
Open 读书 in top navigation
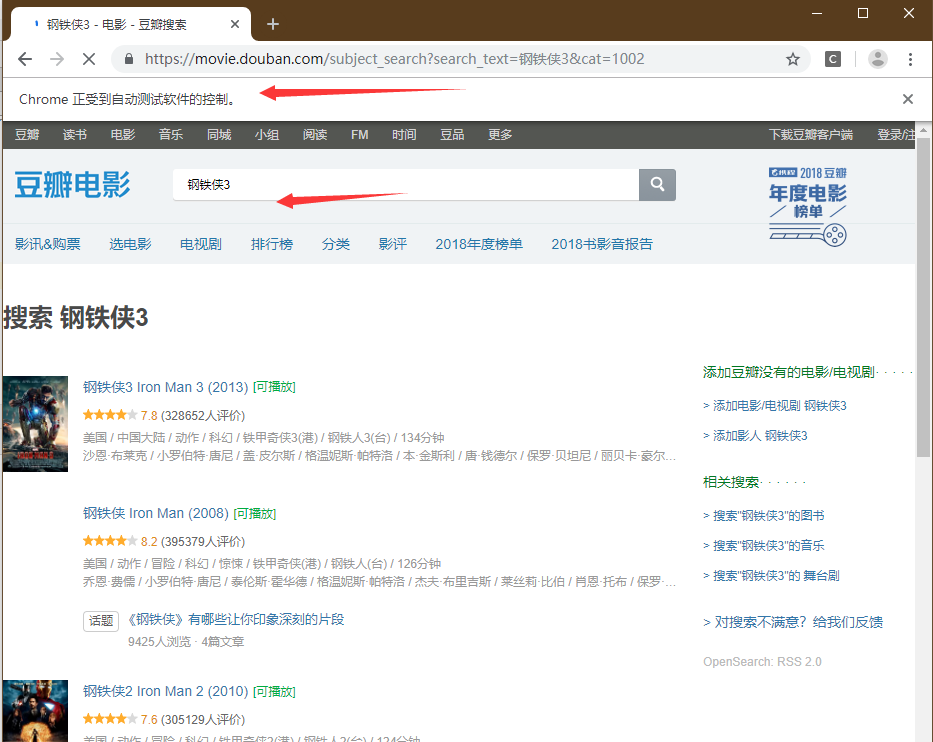coord(75,134)
